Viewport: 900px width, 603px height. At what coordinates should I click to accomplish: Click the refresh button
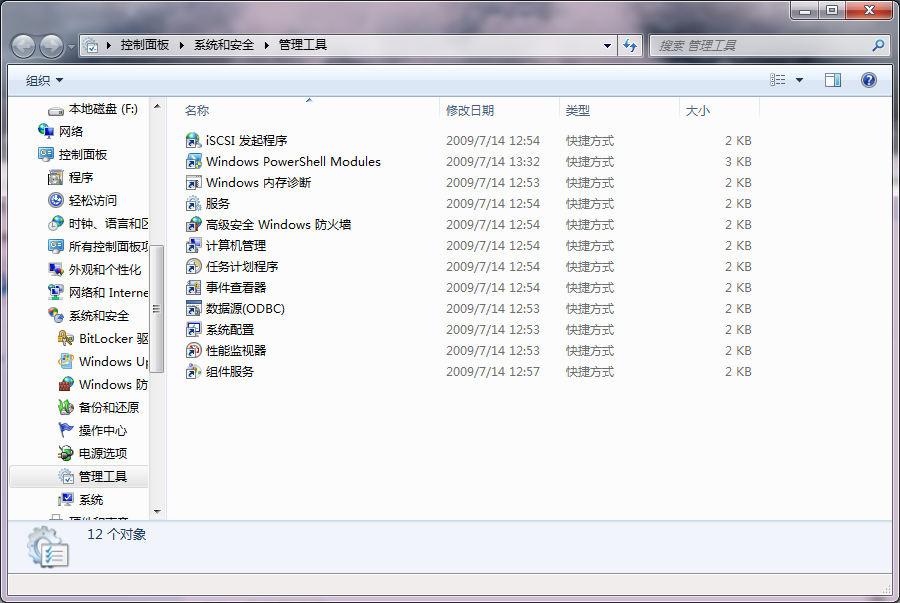632,44
